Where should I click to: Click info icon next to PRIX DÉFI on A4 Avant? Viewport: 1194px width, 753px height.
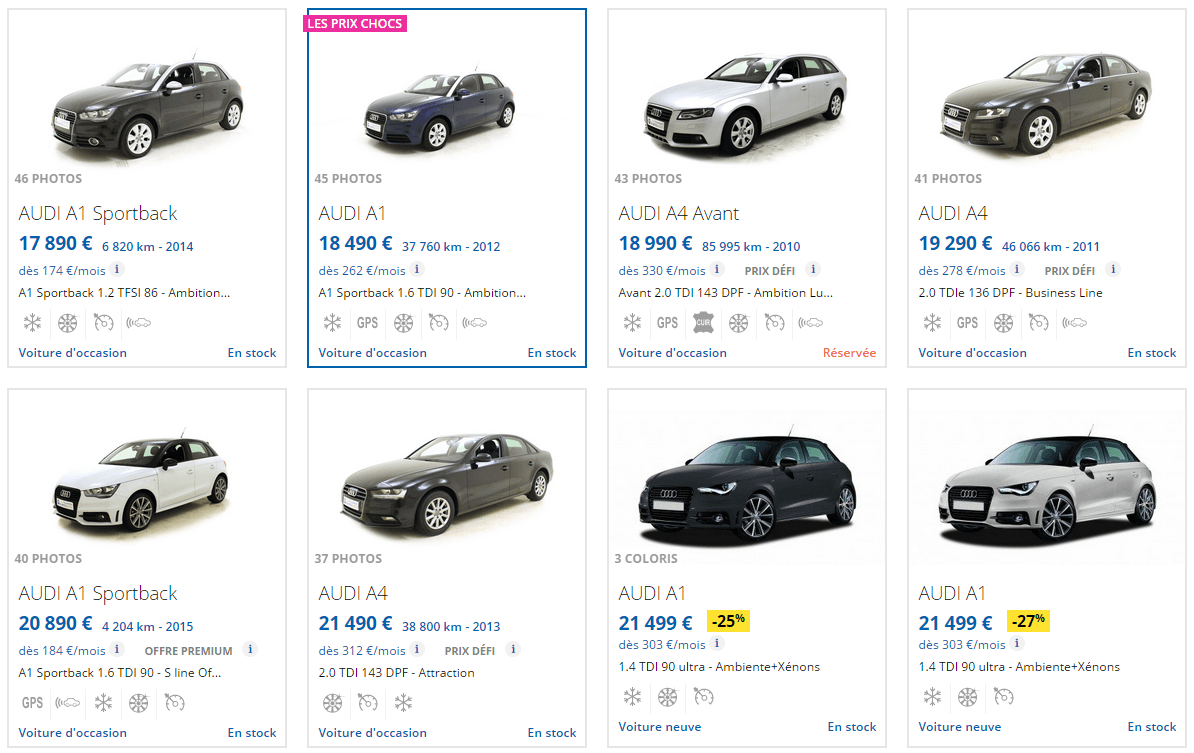(x=813, y=270)
